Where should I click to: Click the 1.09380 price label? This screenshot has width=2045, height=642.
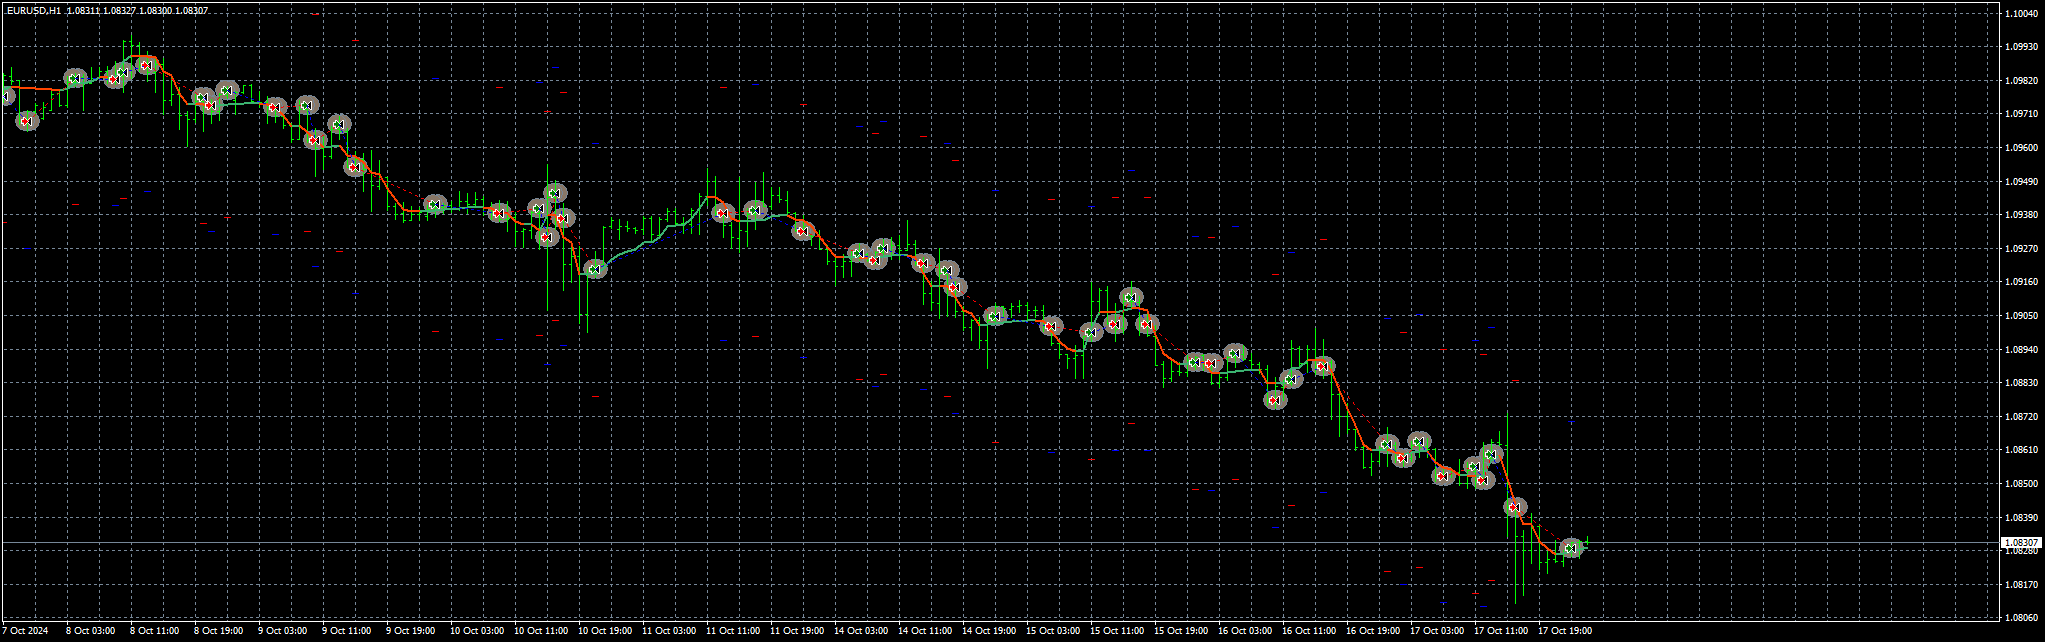click(x=2021, y=214)
